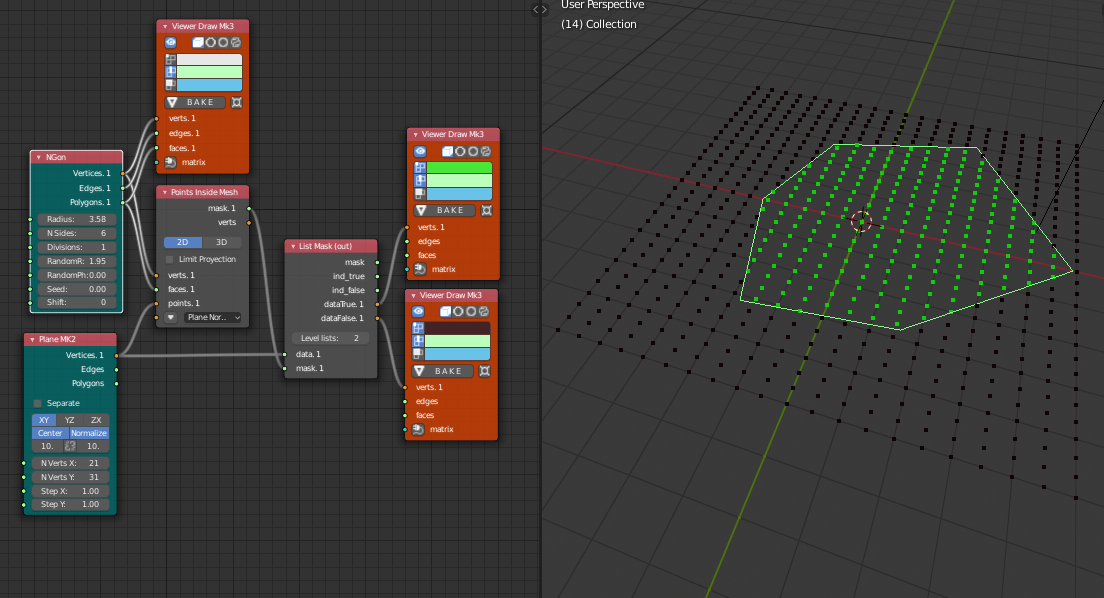
Task: Collapse the NGon node with its header arrow
Action: point(37,157)
